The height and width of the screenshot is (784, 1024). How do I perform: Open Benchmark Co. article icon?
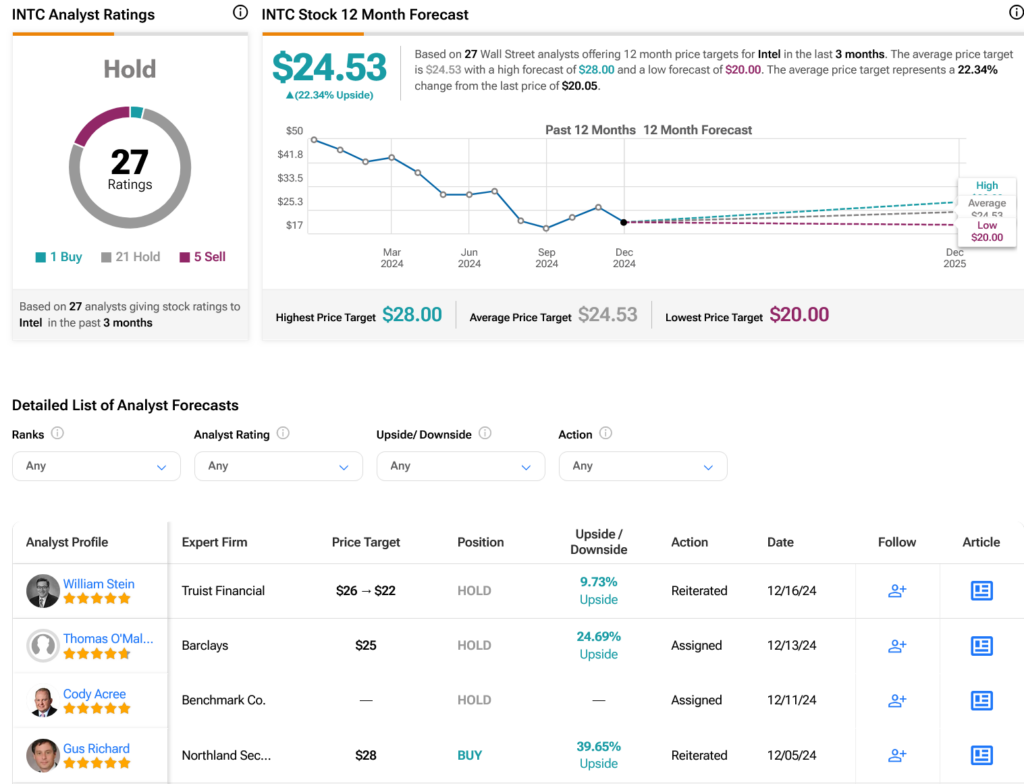pyautogui.click(x=982, y=701)
